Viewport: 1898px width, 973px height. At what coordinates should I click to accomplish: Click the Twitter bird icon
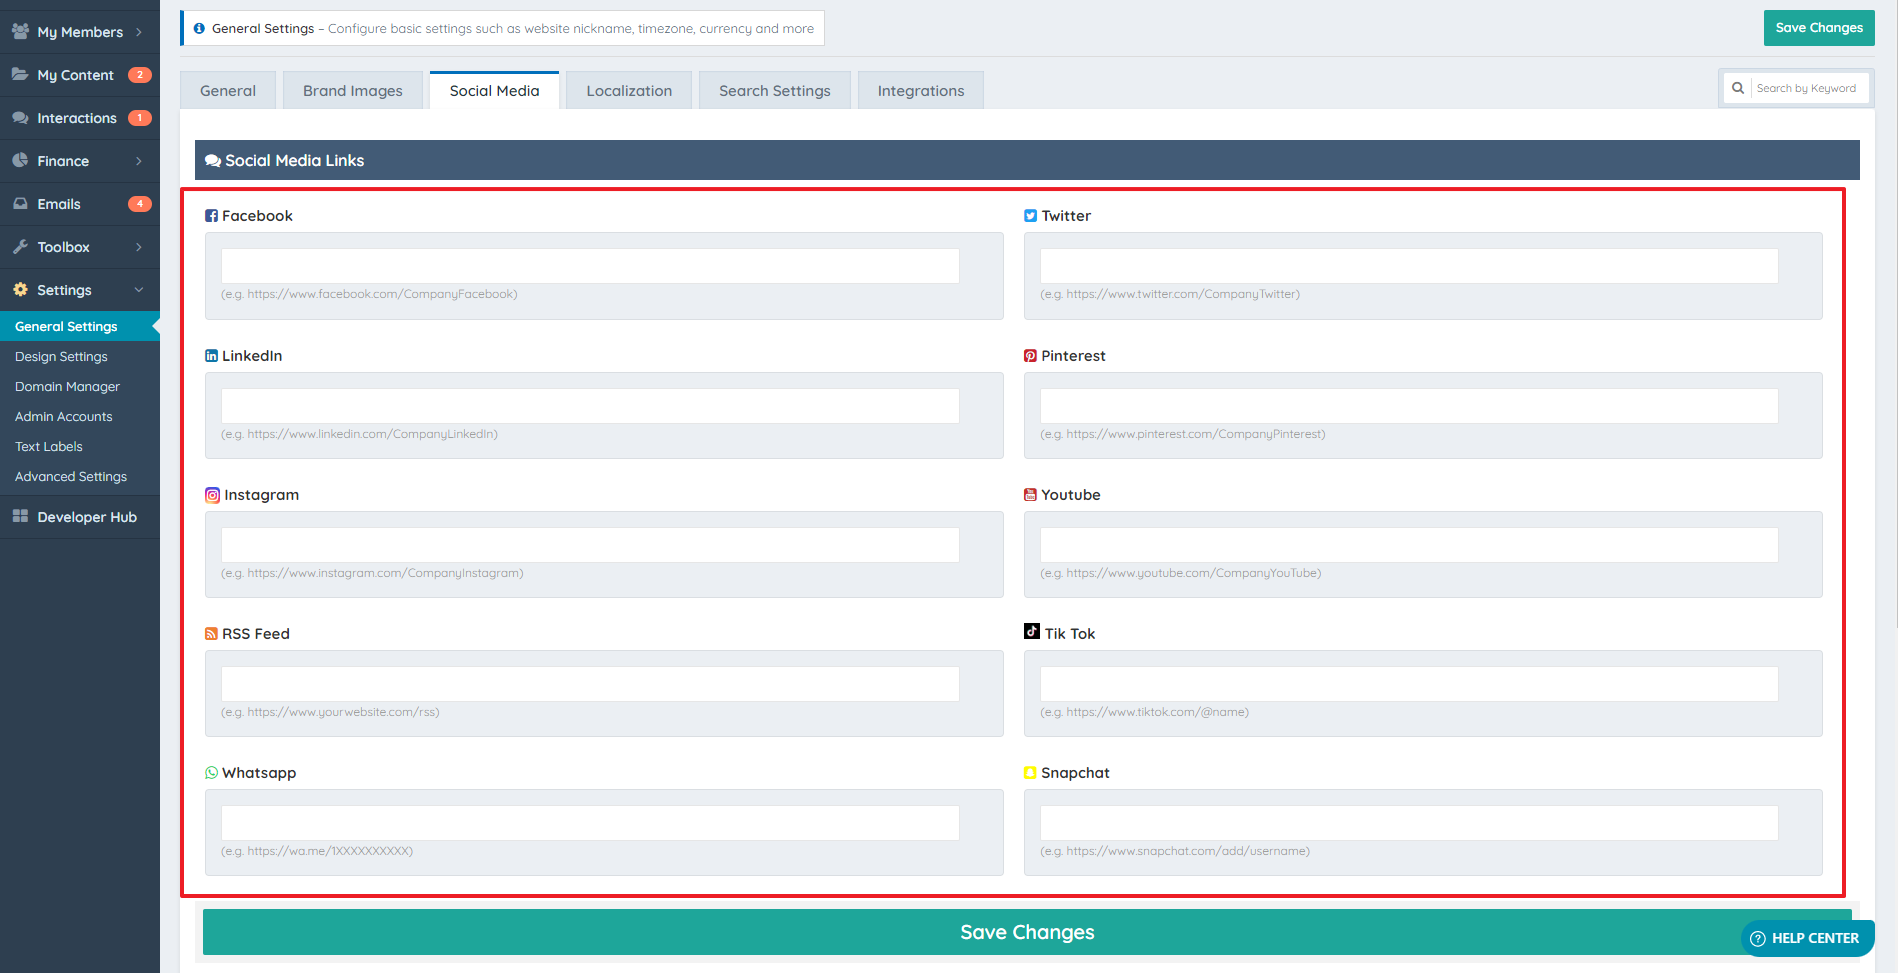coord(1030,215)
